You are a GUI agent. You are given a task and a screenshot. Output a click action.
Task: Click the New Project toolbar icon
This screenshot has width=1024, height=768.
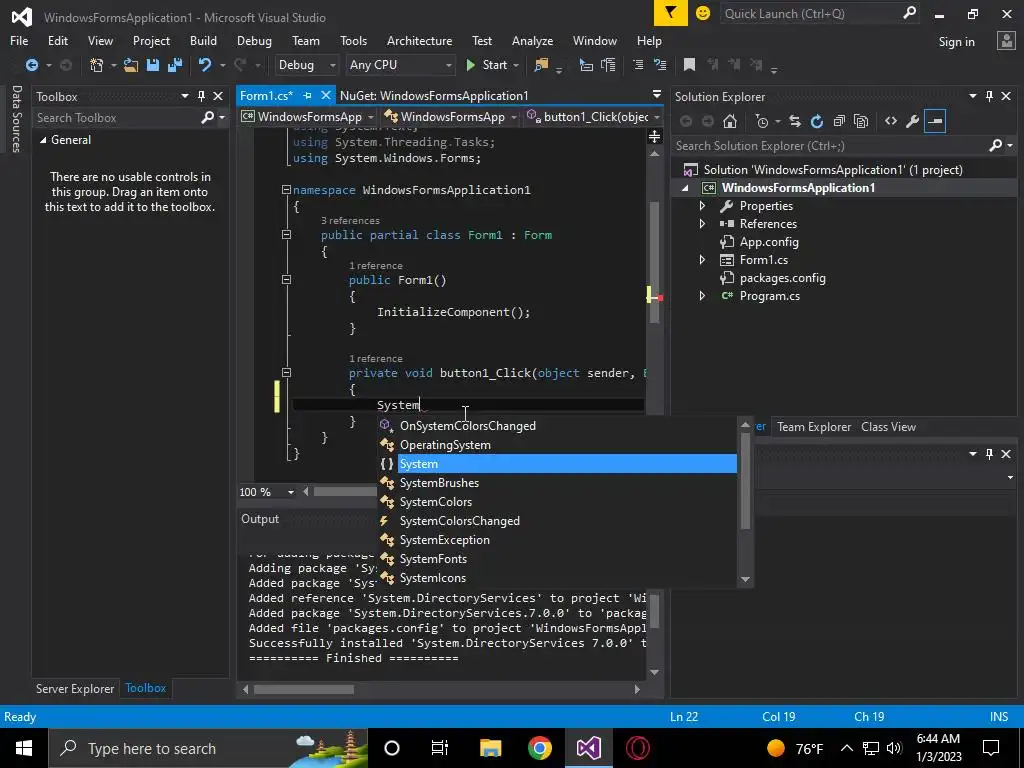pos(97,65)
